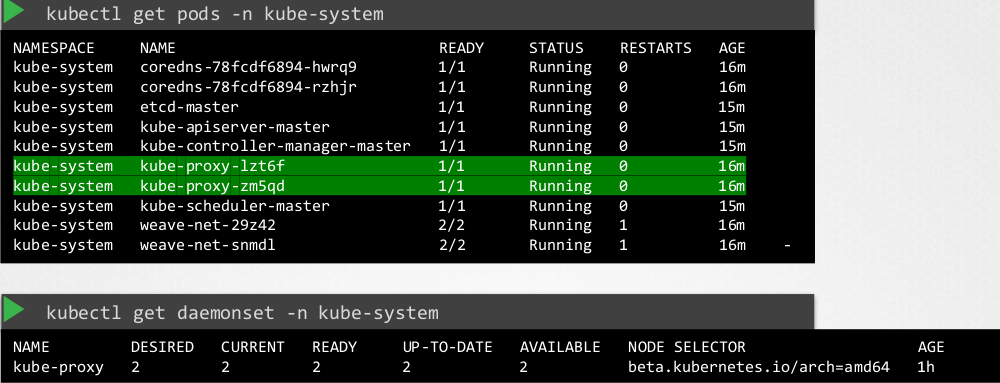The width and height of the screenshot is (1000, 383).
Task: Select the highlighted kube-proxy-zm5qd row
Action: (x=379, y=186)
